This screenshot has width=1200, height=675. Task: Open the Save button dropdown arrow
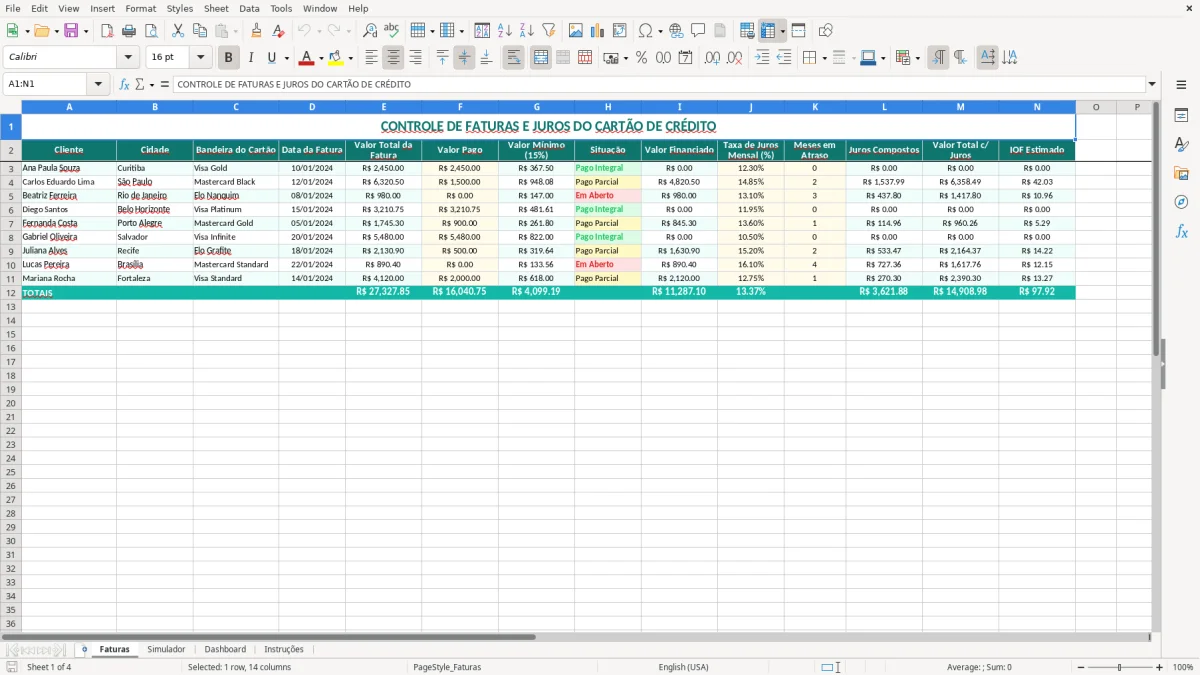tap(85, 31)
